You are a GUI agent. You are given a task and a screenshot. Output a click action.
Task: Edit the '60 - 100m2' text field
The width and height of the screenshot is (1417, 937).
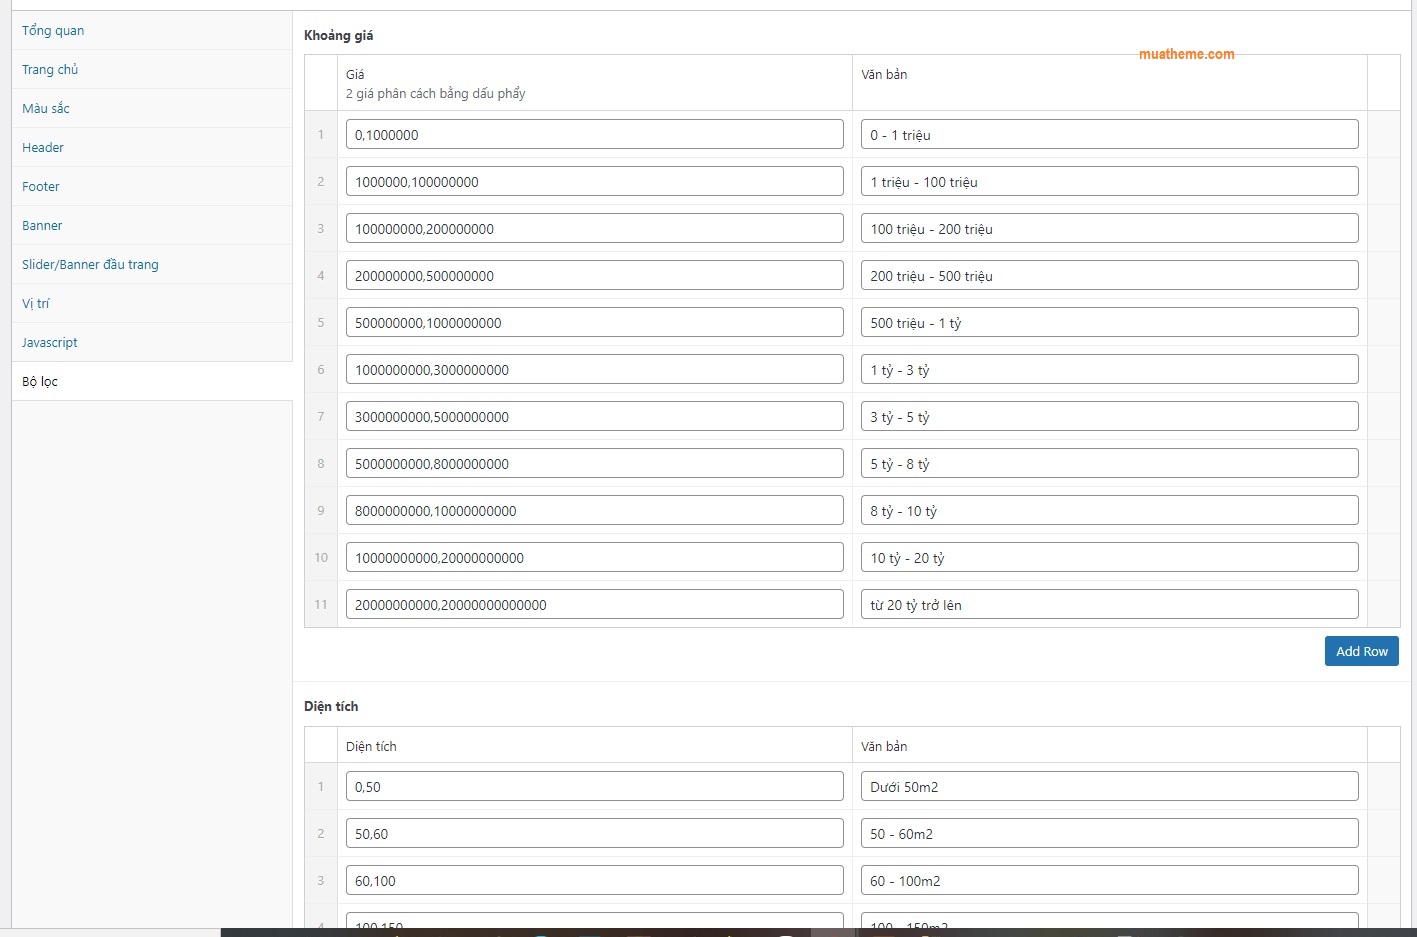[1109, 881]
